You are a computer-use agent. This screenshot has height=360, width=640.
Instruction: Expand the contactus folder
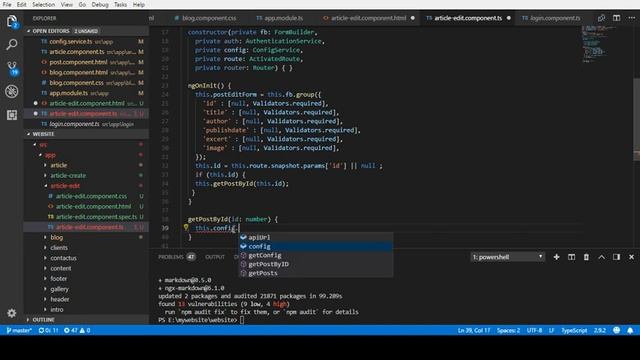[86, 258]
